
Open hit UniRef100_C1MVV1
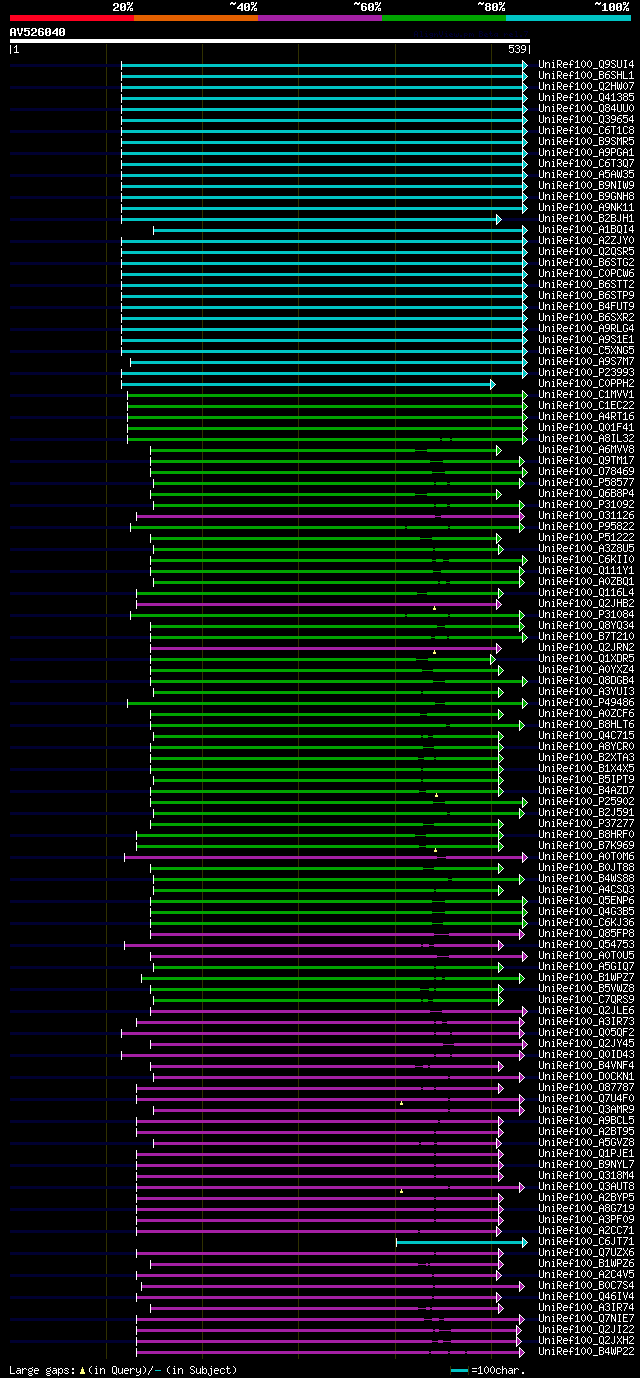click(586, 394)
